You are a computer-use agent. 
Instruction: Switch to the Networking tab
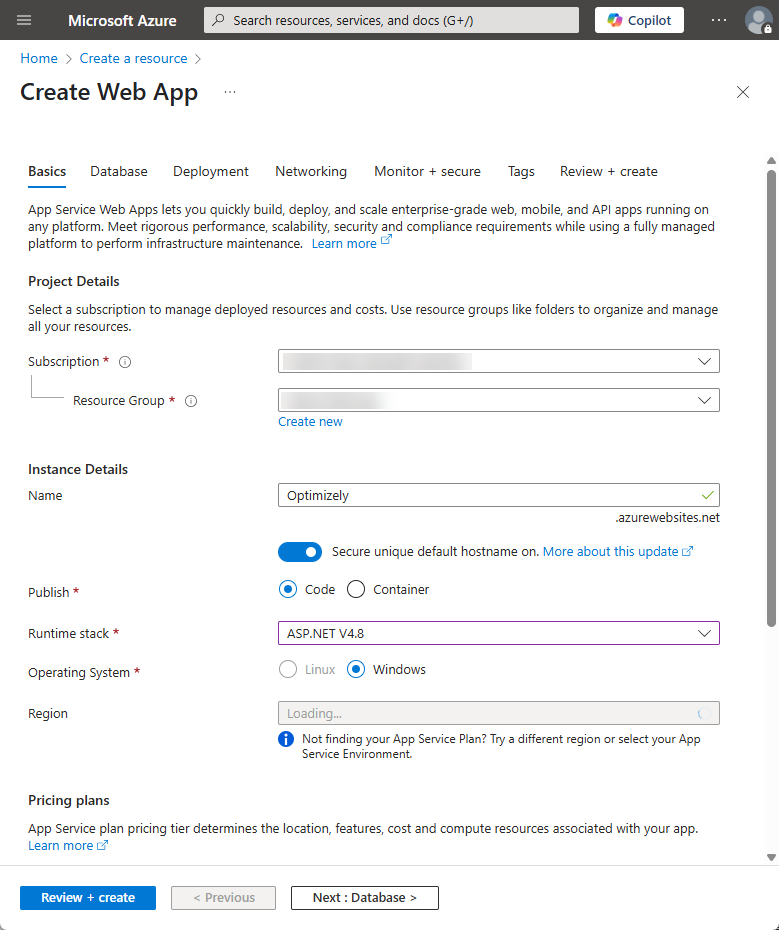(x=311, y=171)
